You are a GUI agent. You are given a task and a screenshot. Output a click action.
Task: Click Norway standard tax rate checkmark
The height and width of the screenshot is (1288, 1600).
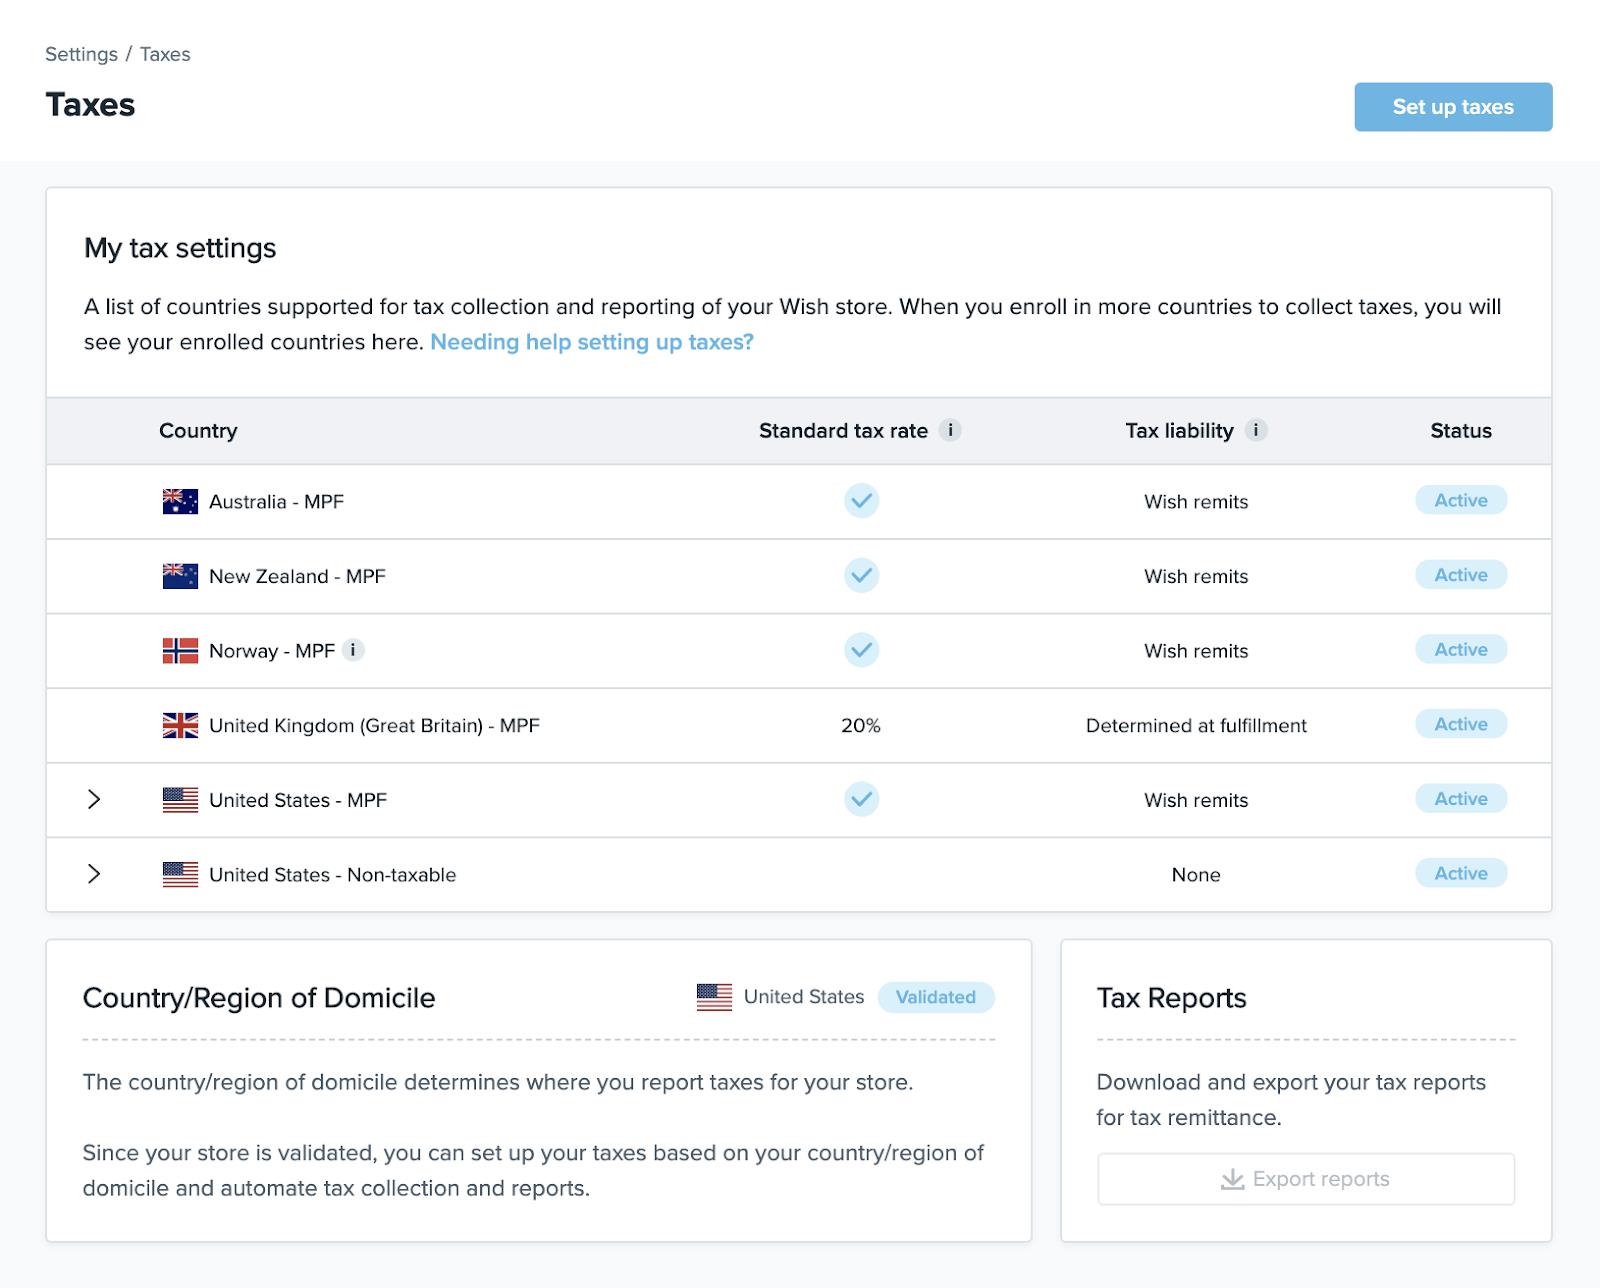(861, 650)
